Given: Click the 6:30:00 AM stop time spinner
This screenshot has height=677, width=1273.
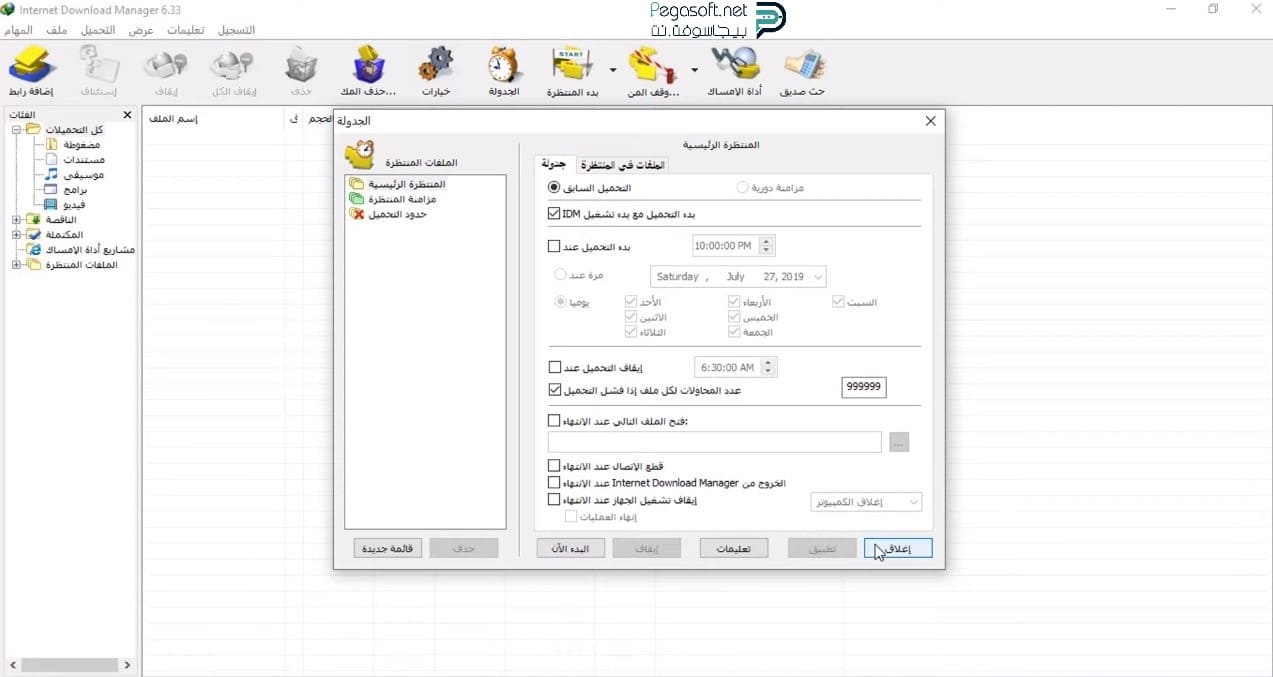Looking at the screenshot, I should [768, 368].
